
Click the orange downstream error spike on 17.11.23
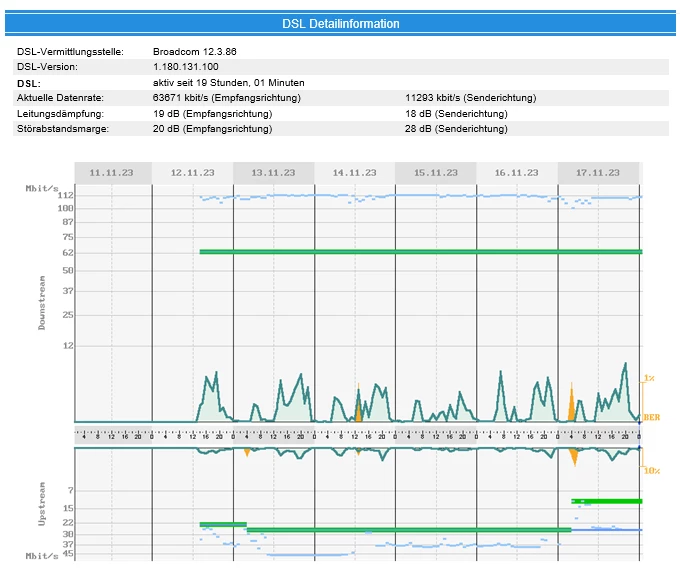(572, 405)
